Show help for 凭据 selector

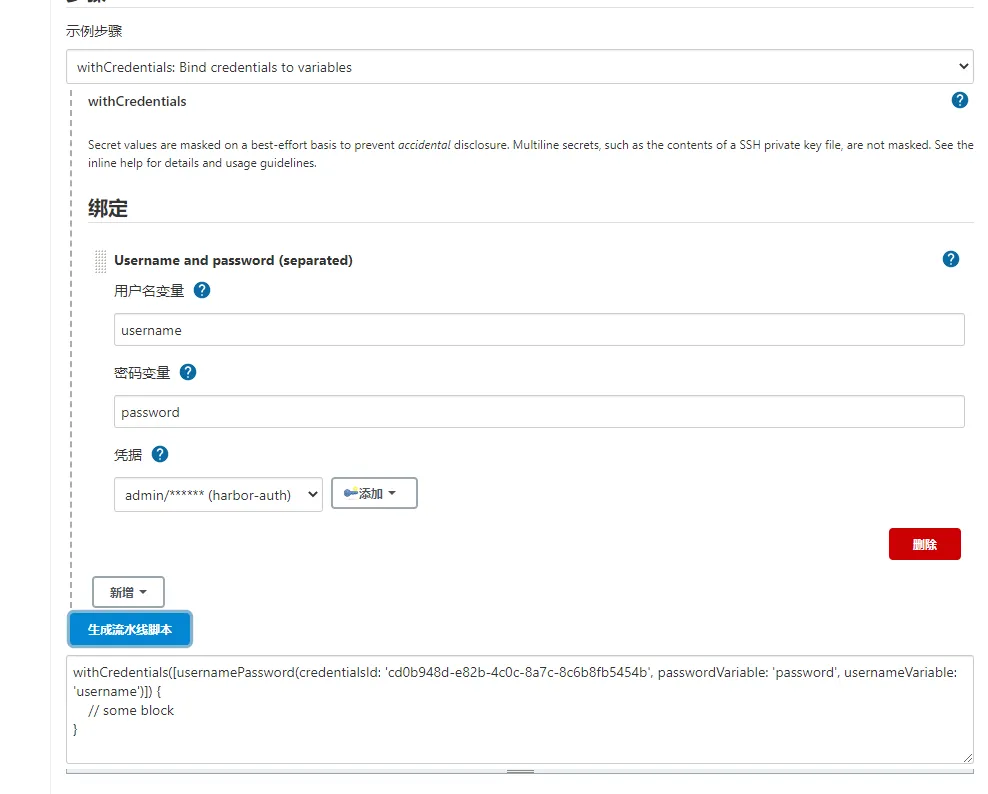(x=160, y=454)
